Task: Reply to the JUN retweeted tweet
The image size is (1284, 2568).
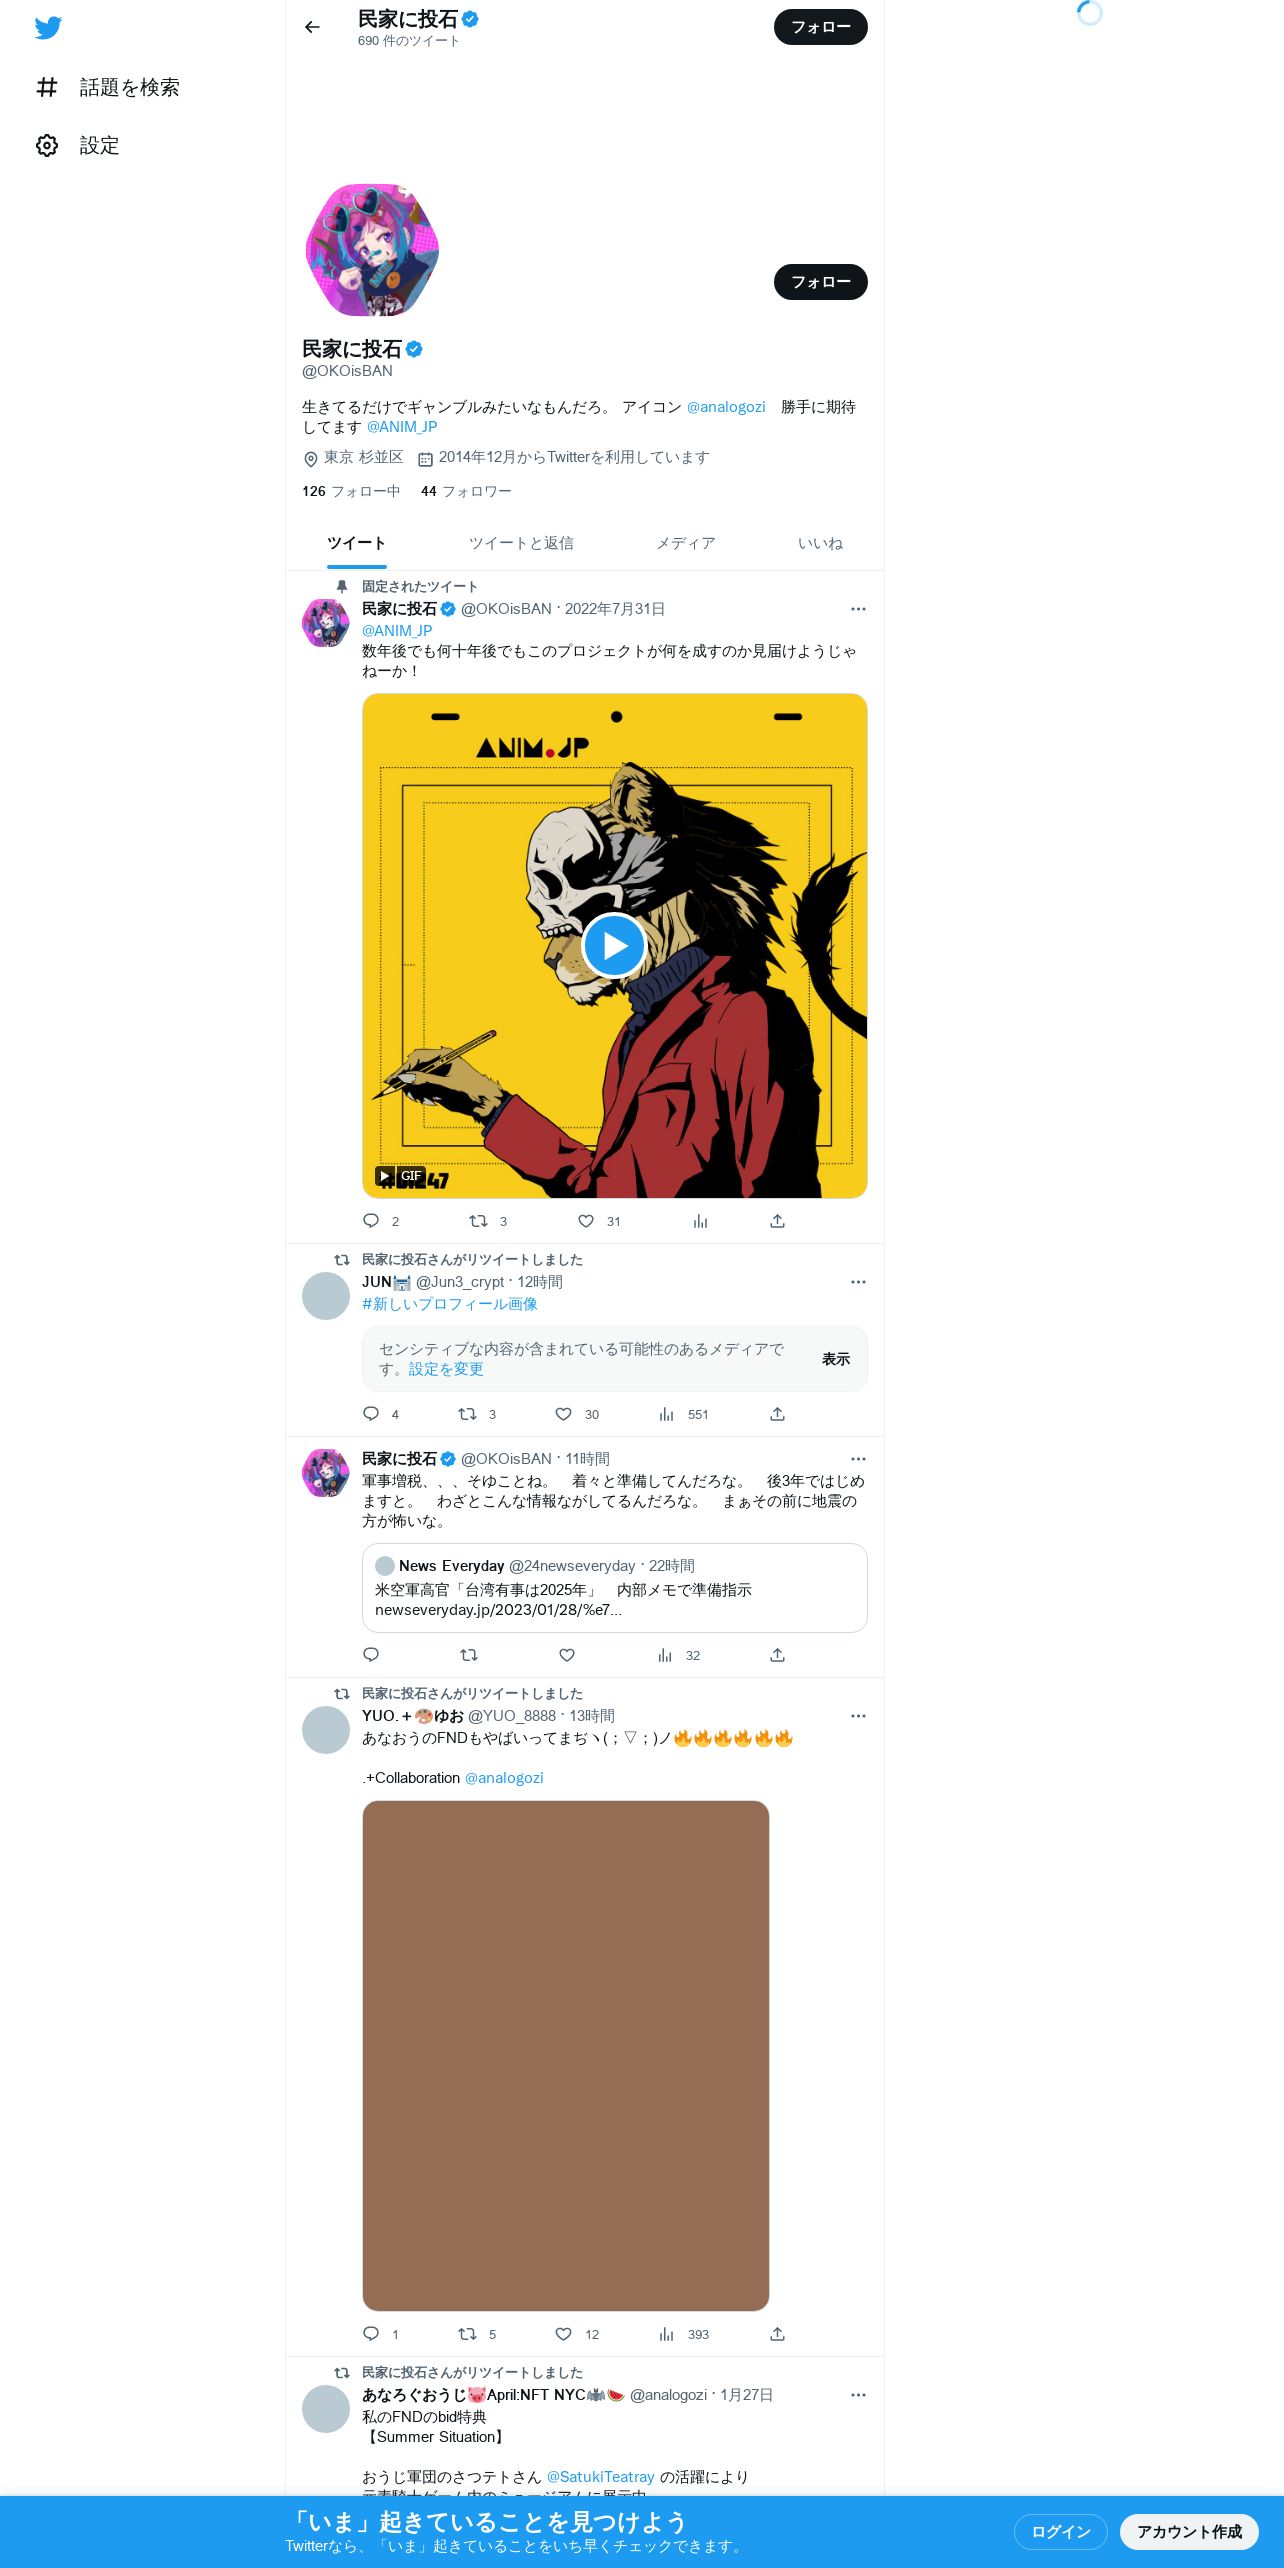Action: 371,1414
